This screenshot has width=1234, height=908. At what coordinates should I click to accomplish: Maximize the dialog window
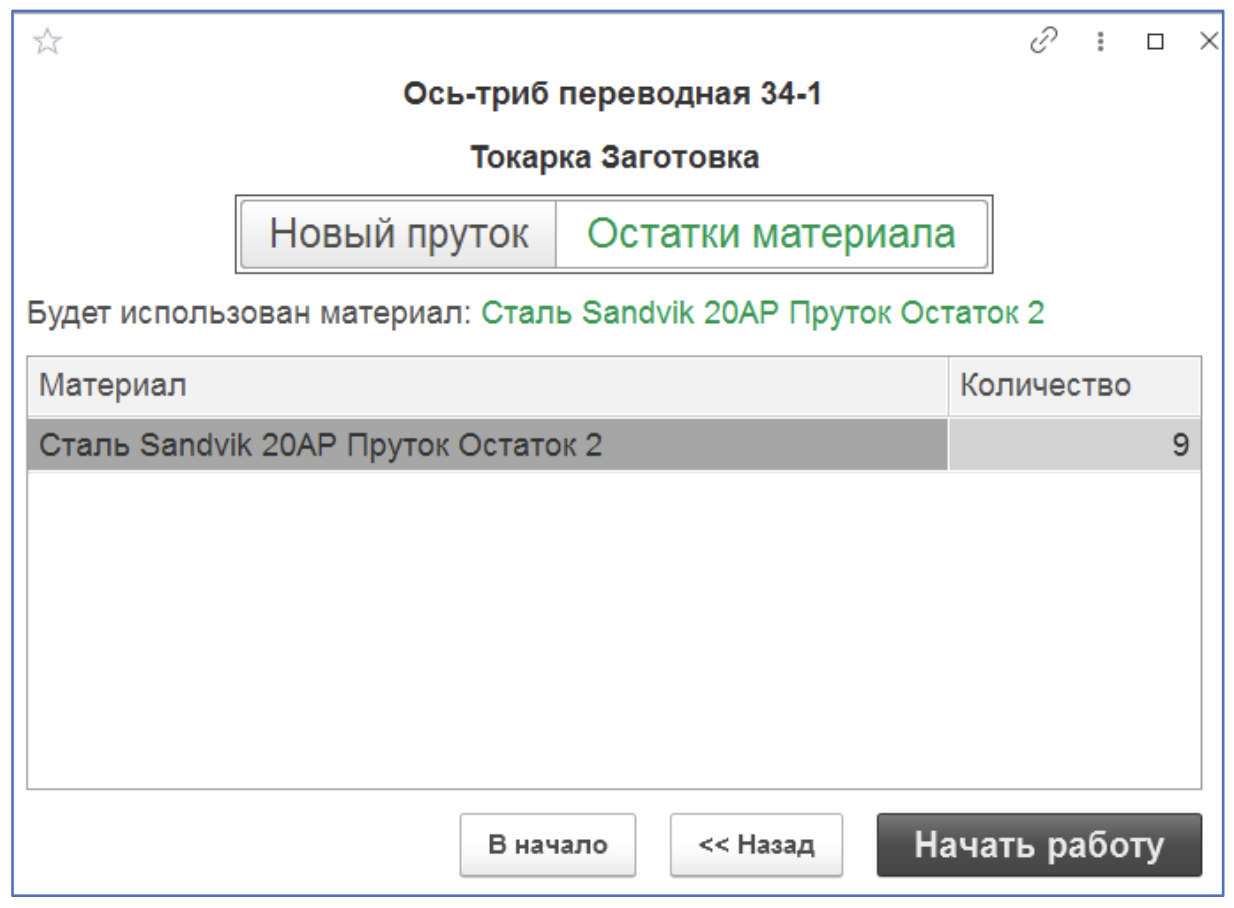(1155, 41)
